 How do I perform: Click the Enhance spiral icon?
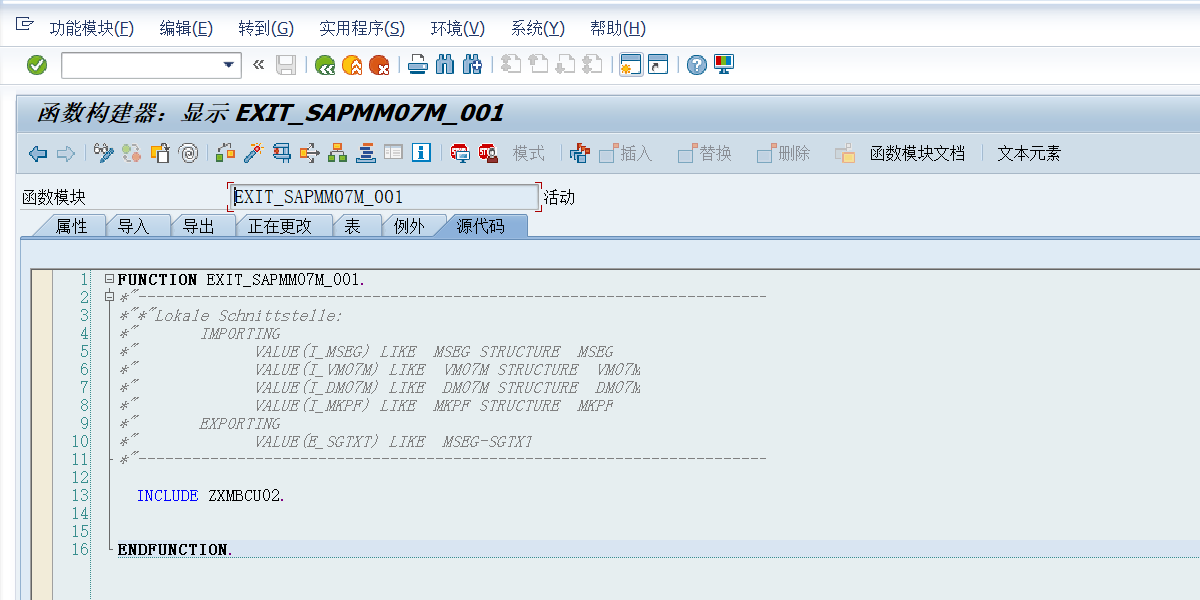pyautogui.click(x=188, y=153)
